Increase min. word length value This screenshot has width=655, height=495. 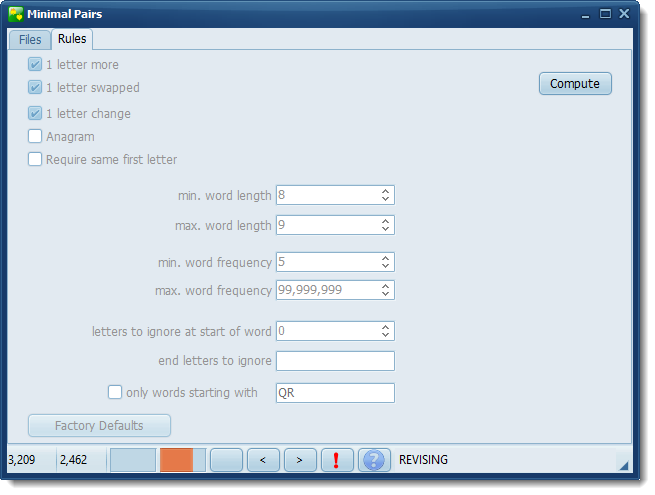pyautogui.click(x=385, y=191)
